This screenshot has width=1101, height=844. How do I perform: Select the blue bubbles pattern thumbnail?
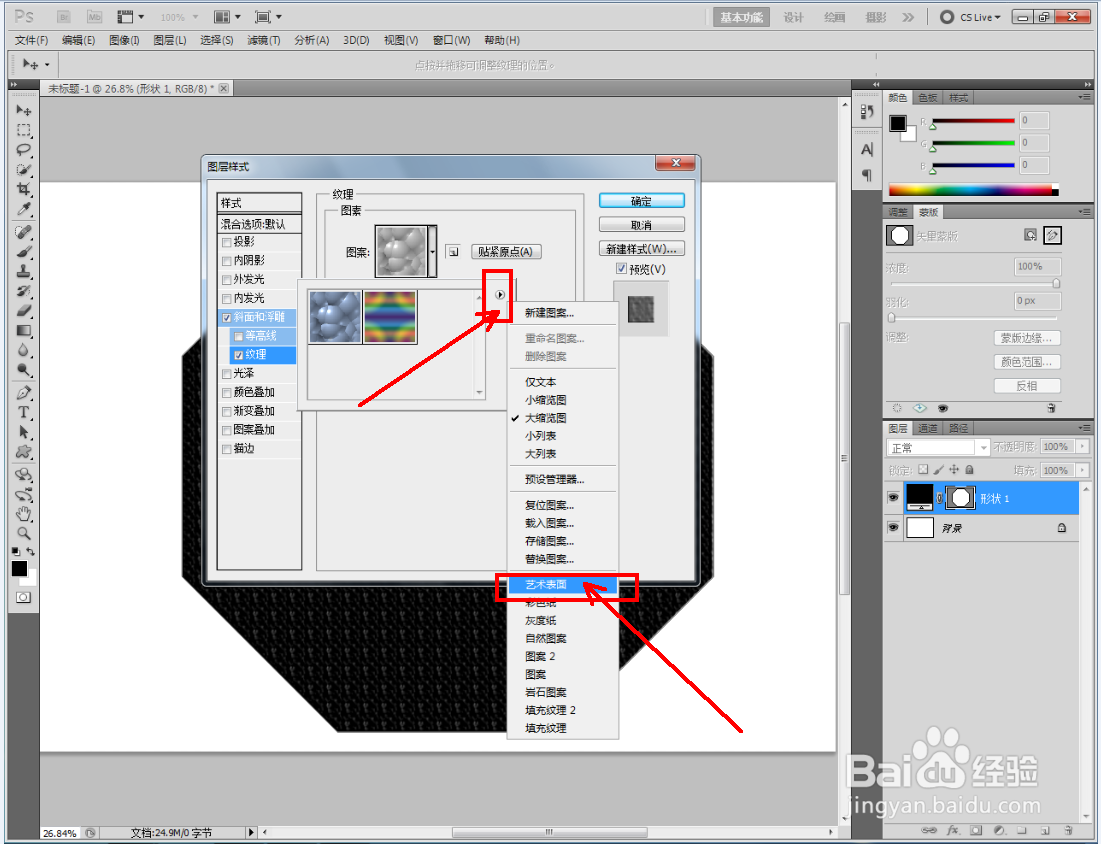(x=335, y=317)
